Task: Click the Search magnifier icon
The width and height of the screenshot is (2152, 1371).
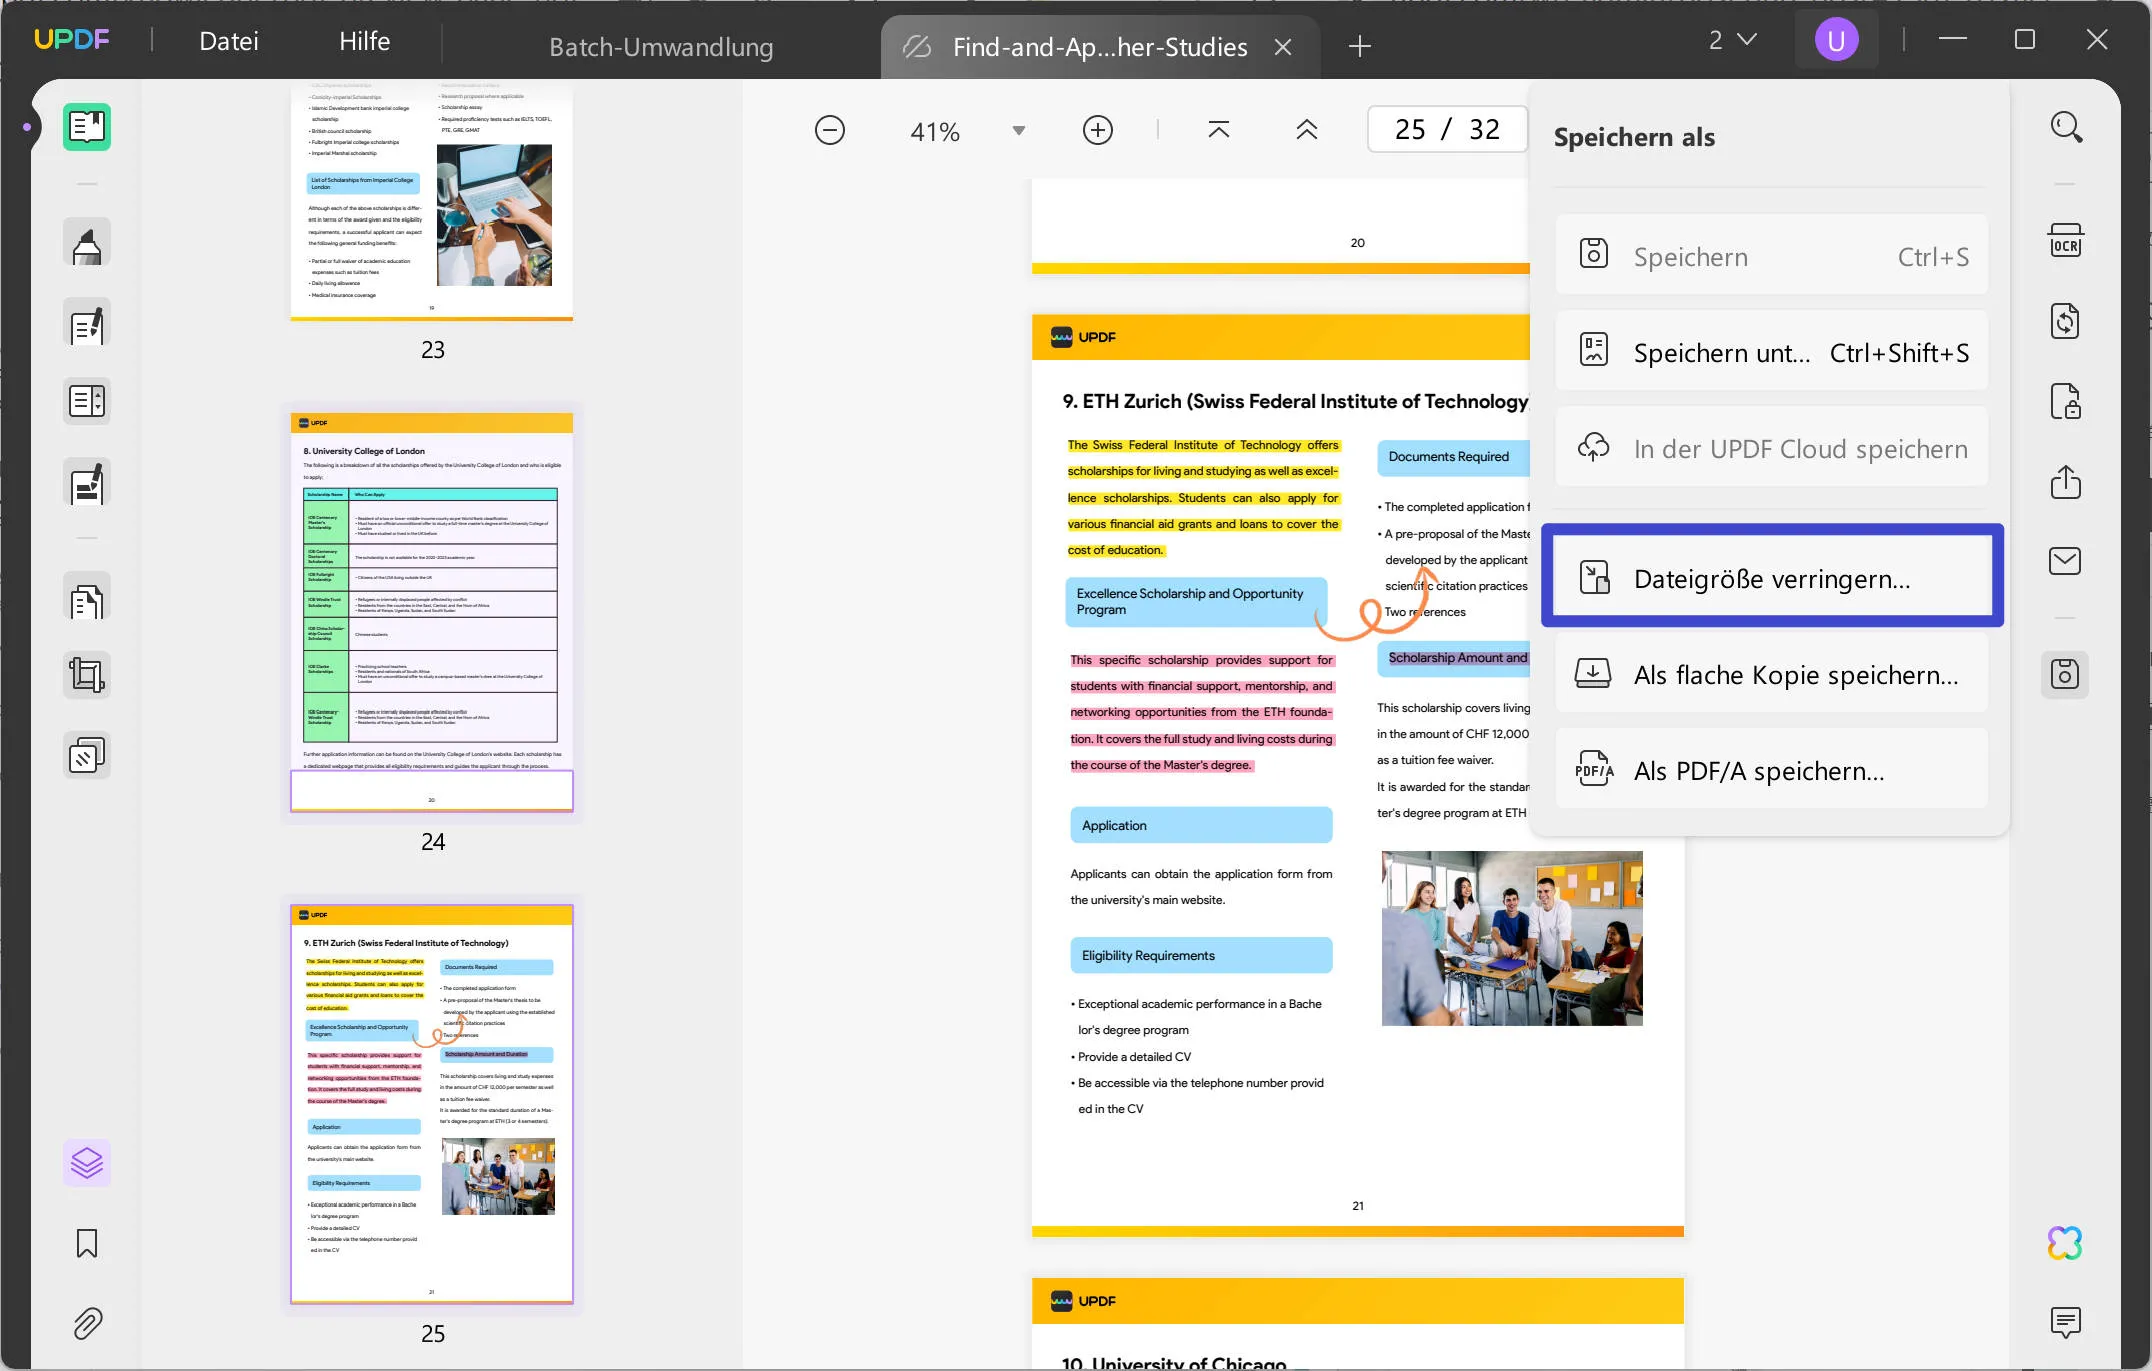Action: tap(2066, 127)
